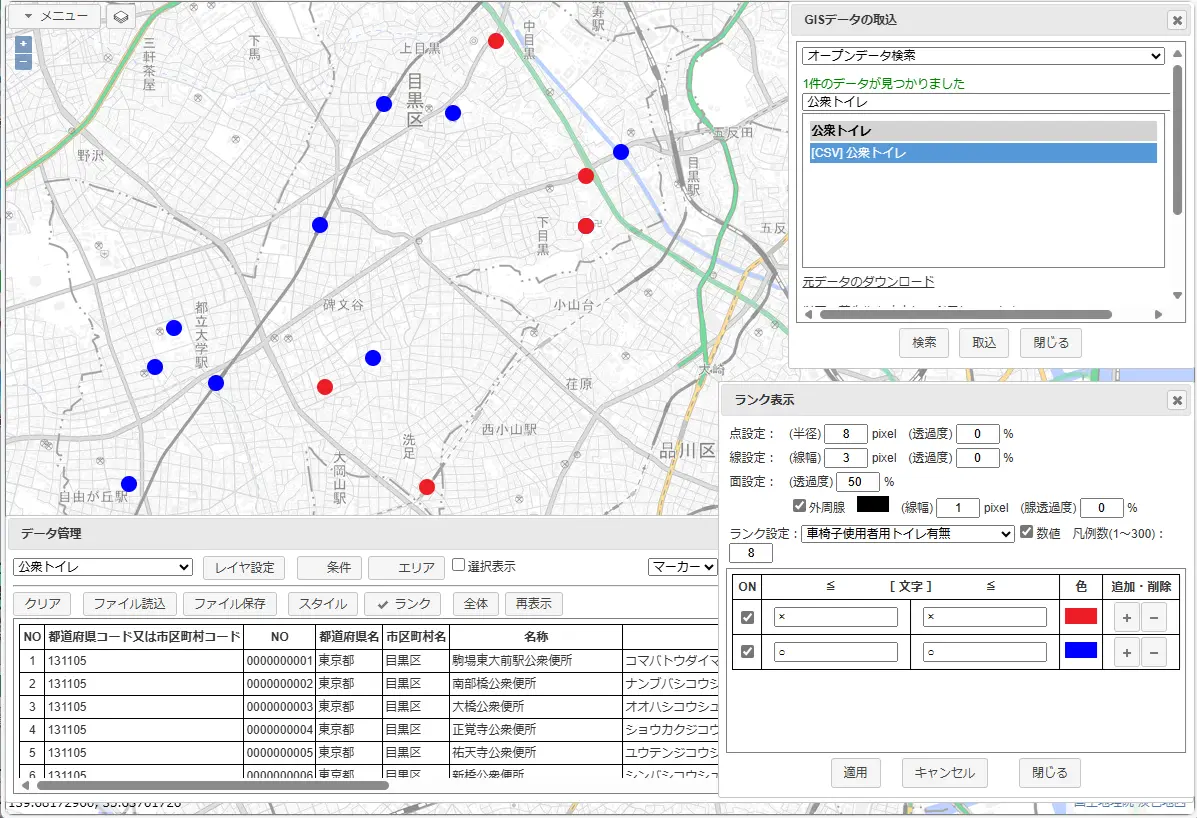Viewport: 1197px width, 818px height.
Task: Close the ランク表示 panel with X icon
Action: pos(1177,400)
